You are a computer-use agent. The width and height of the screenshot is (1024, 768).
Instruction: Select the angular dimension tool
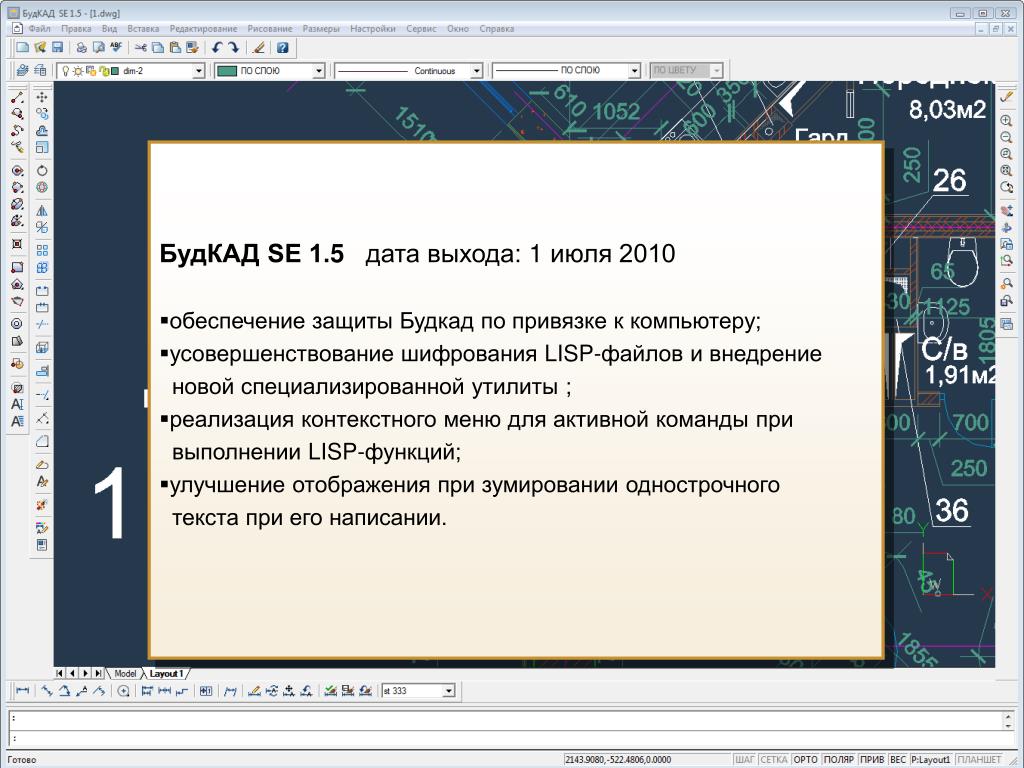(x=64, y=691)
